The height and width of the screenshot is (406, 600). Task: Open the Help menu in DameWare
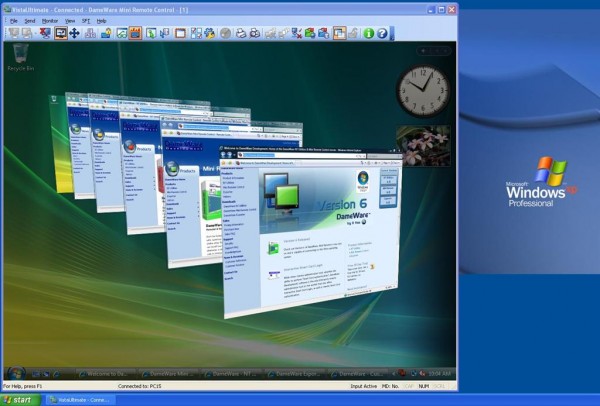tap(101, 20)
